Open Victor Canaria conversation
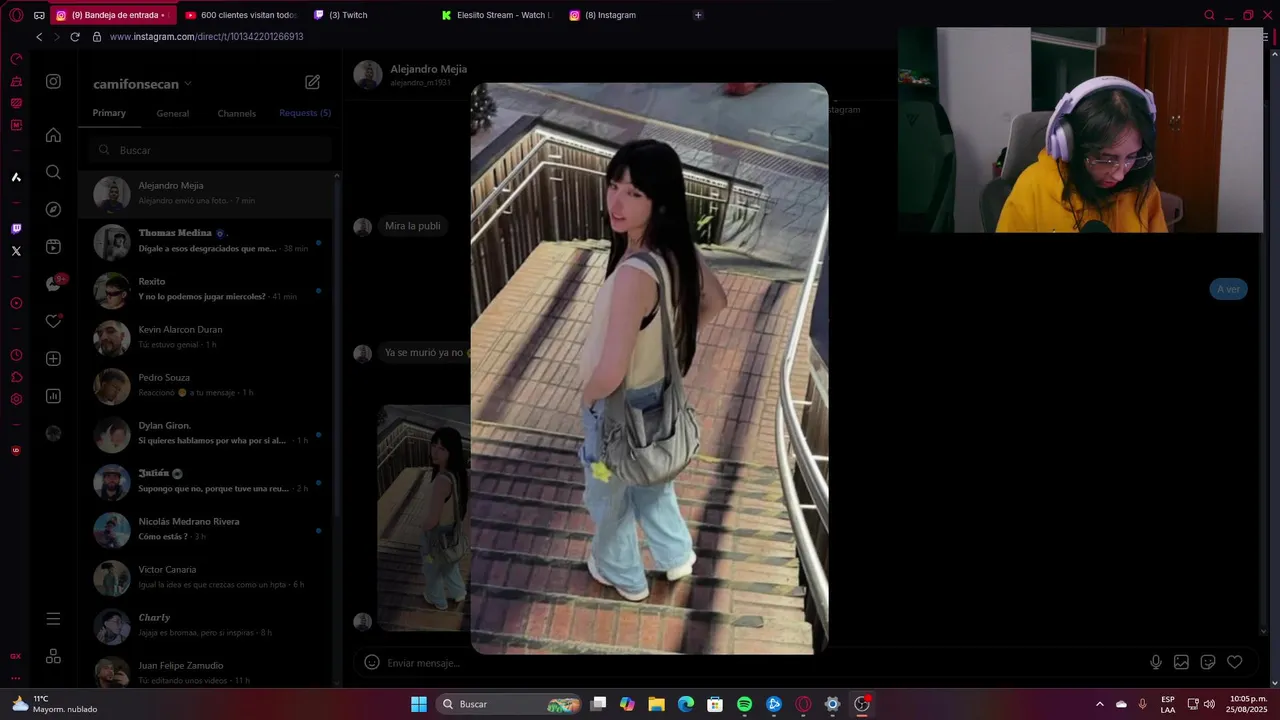This screenshot has width=1280, height=720. (x=207, y=578)
